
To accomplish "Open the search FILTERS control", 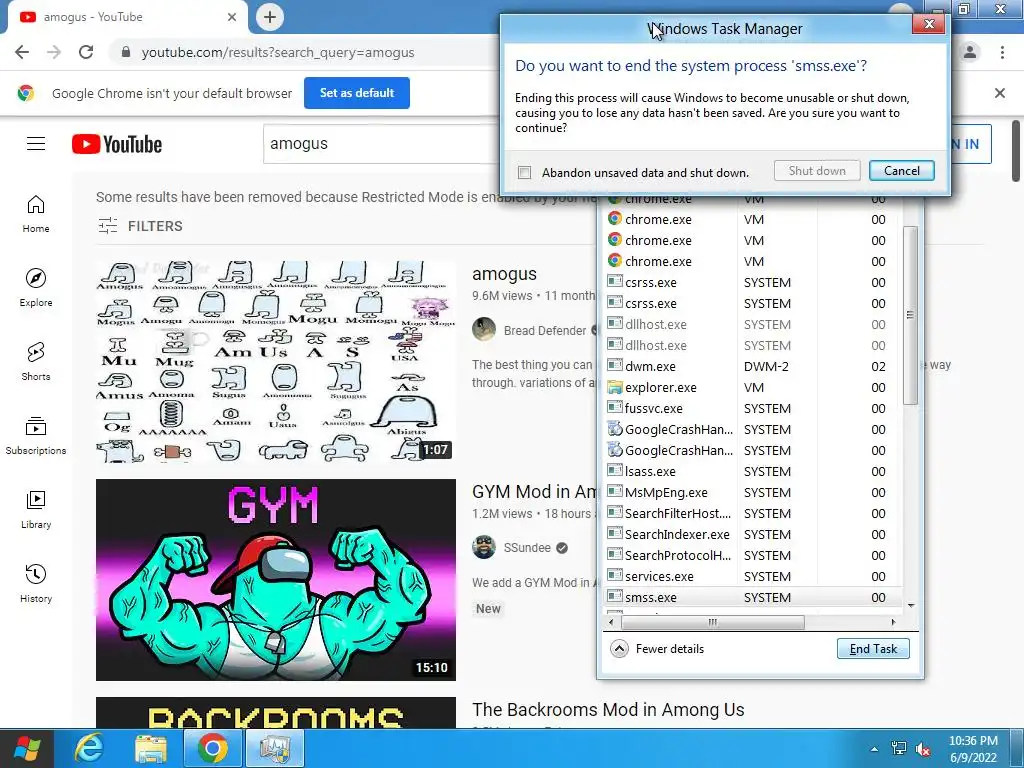I will [x=140, y=226].
